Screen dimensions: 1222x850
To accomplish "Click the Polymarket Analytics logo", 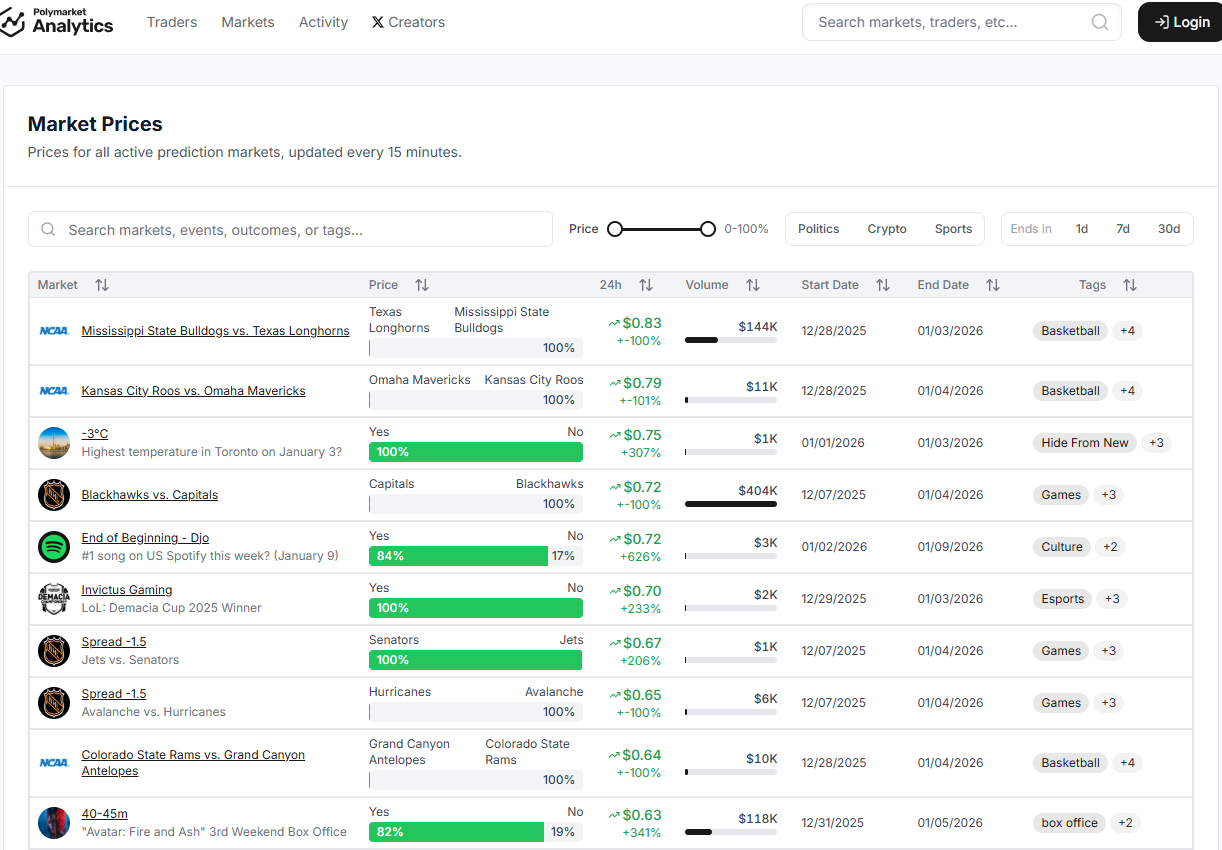I will coord(57,21).
